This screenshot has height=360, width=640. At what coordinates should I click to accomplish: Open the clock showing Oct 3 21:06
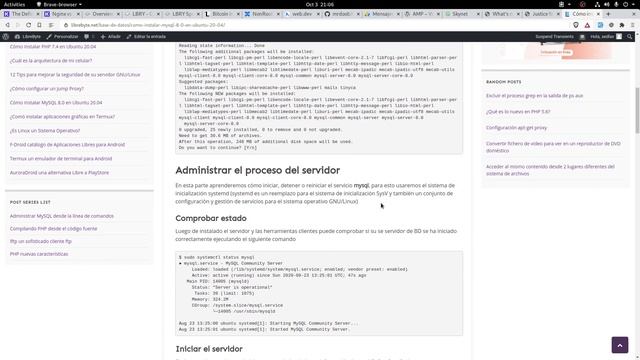point(320,4)
